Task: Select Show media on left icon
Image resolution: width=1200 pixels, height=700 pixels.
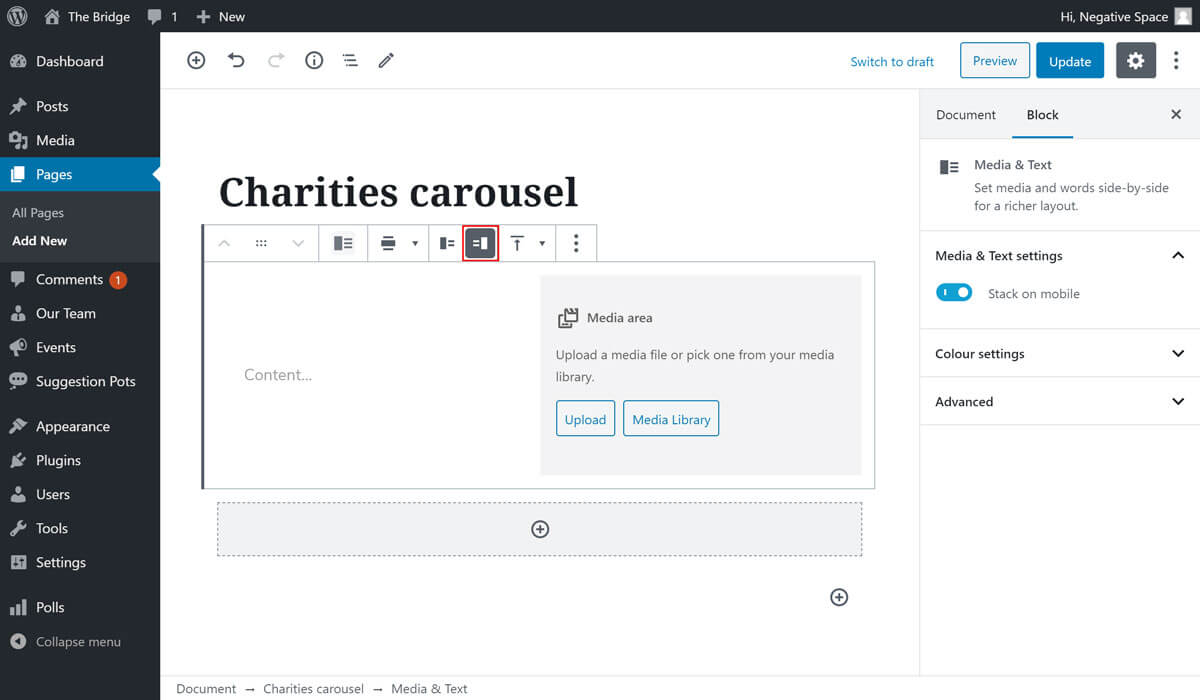Action: pos(447,243)
